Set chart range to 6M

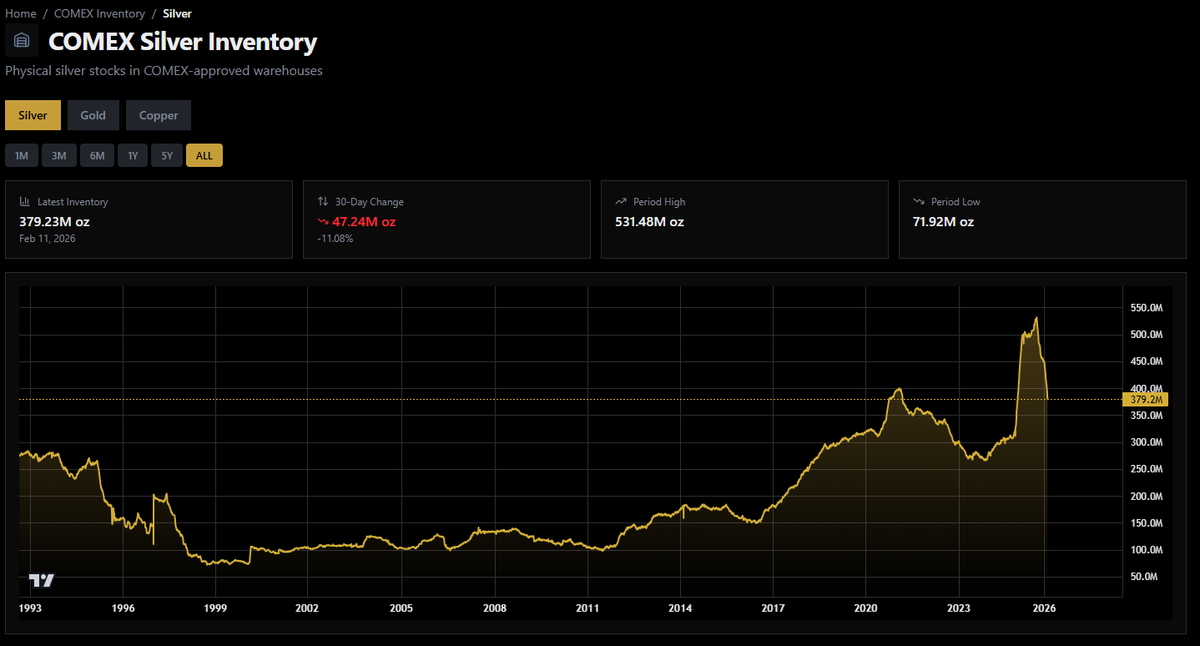click(96, 155)
